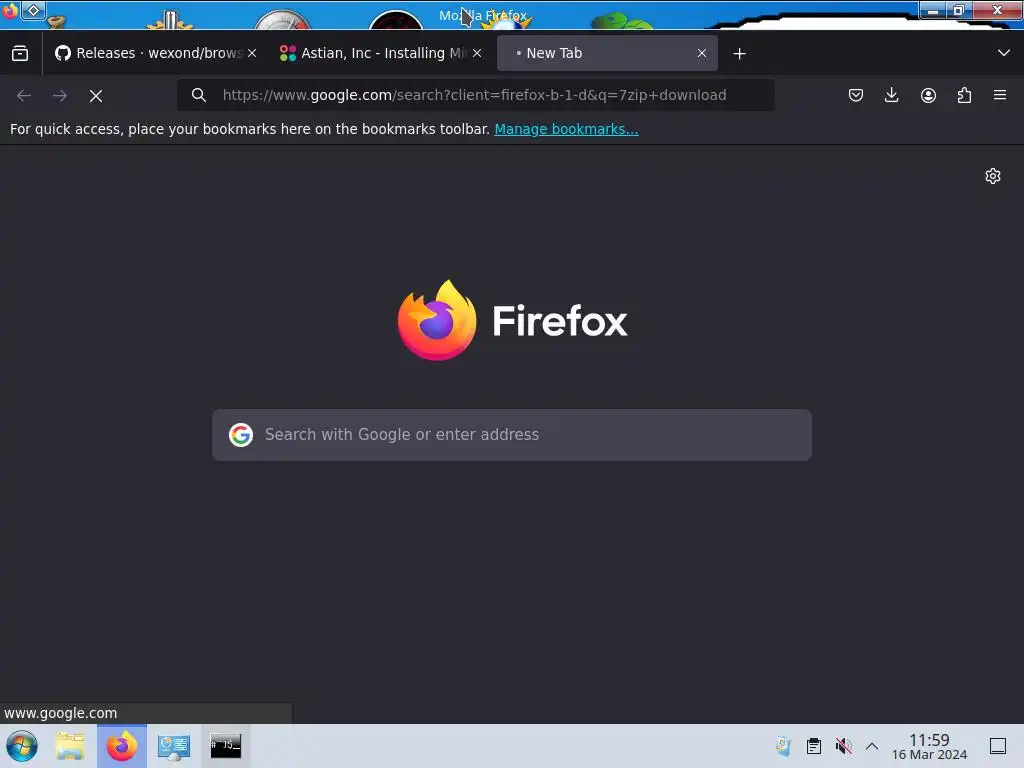
Task: Open the clipboard tray icon
Action: 814,746
